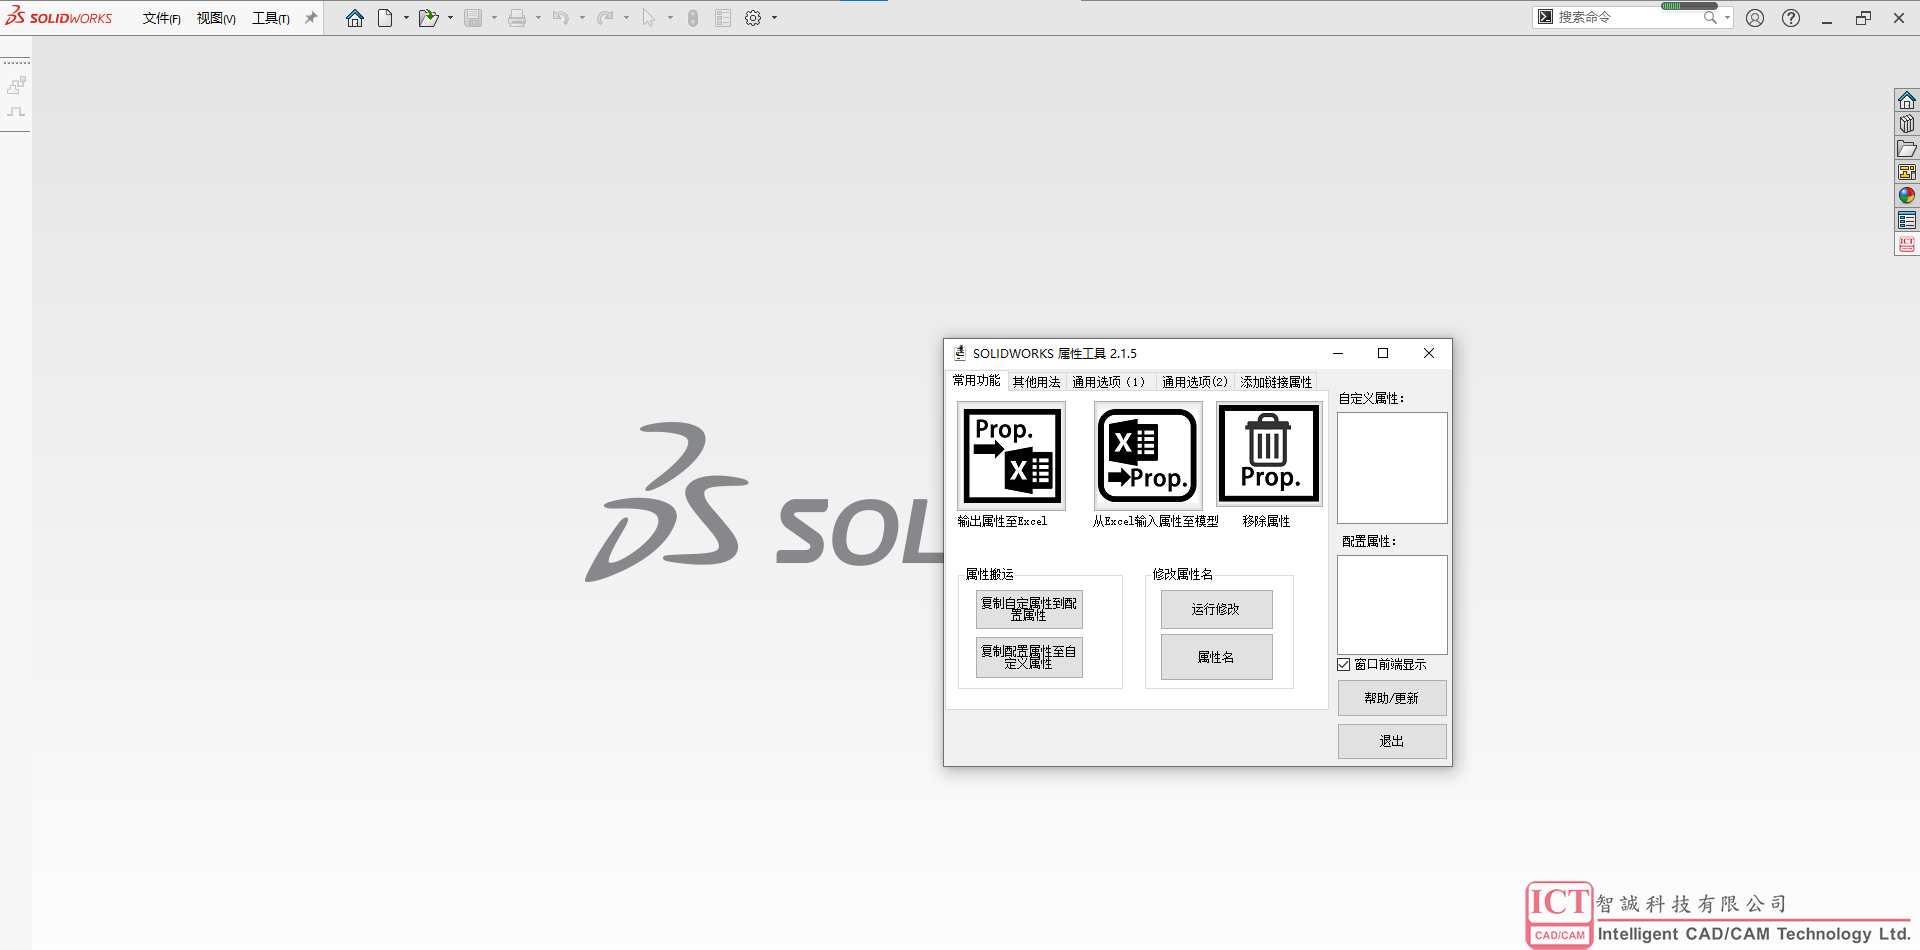The width and height of the screenshot is (1920, 950).
Task: Expand the Select tool dropdown arrow
Action: tap(670, 18)
